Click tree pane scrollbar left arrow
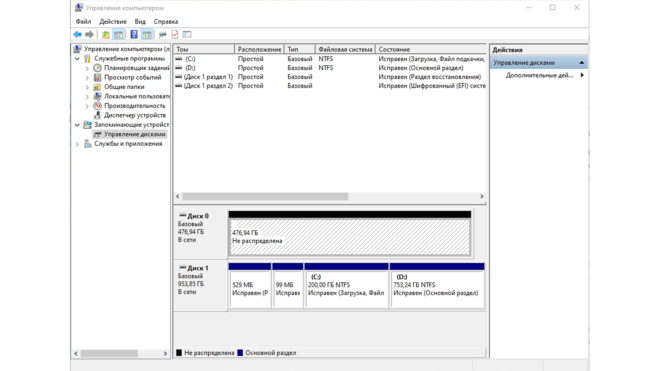This screenshot has height=371, width=660. [x=76, y=354]
